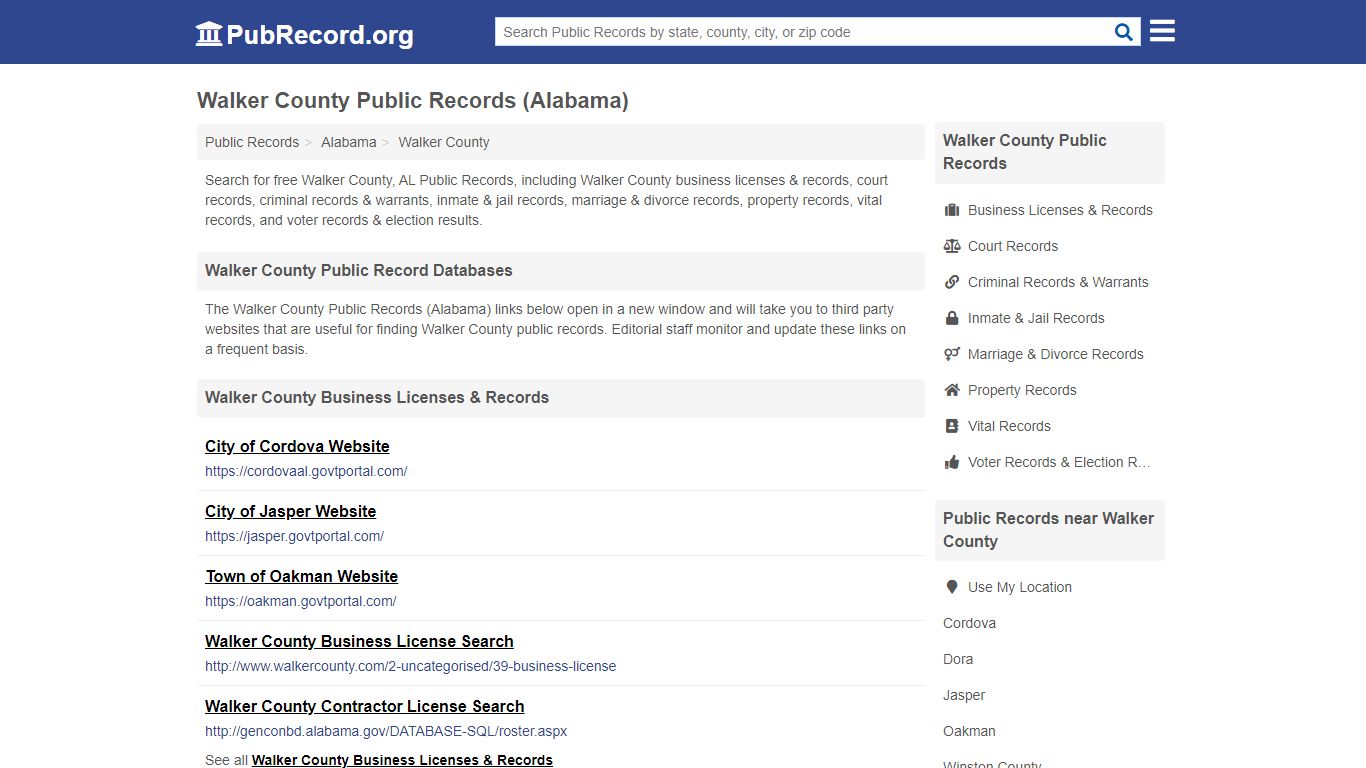Image resolution: width=1366 pixels, height=768 pixels.
Task: Select Criminal Records & Warrants sidebar item
Action: pyautogui.click(x=1058, y=282)
